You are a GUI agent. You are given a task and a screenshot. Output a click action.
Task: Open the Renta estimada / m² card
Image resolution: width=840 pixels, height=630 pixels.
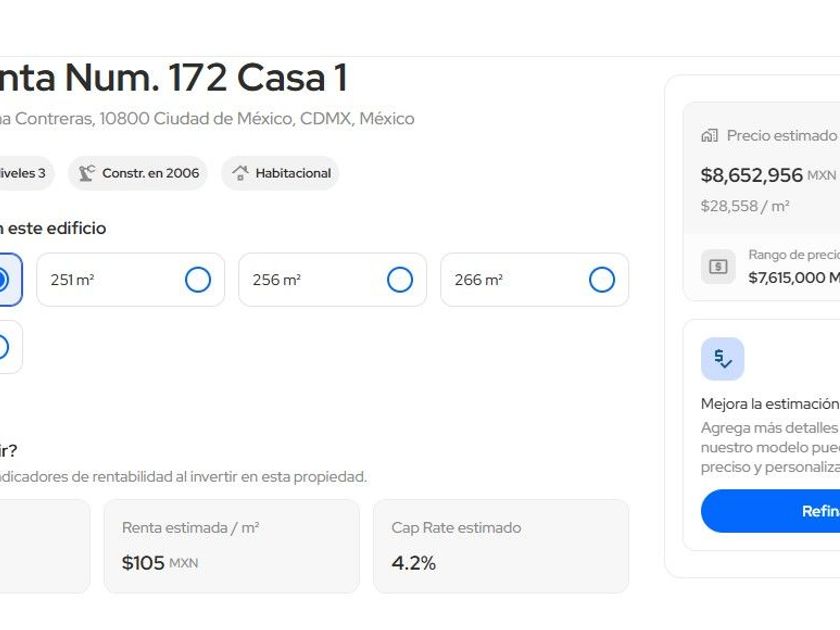pos(231,546)
